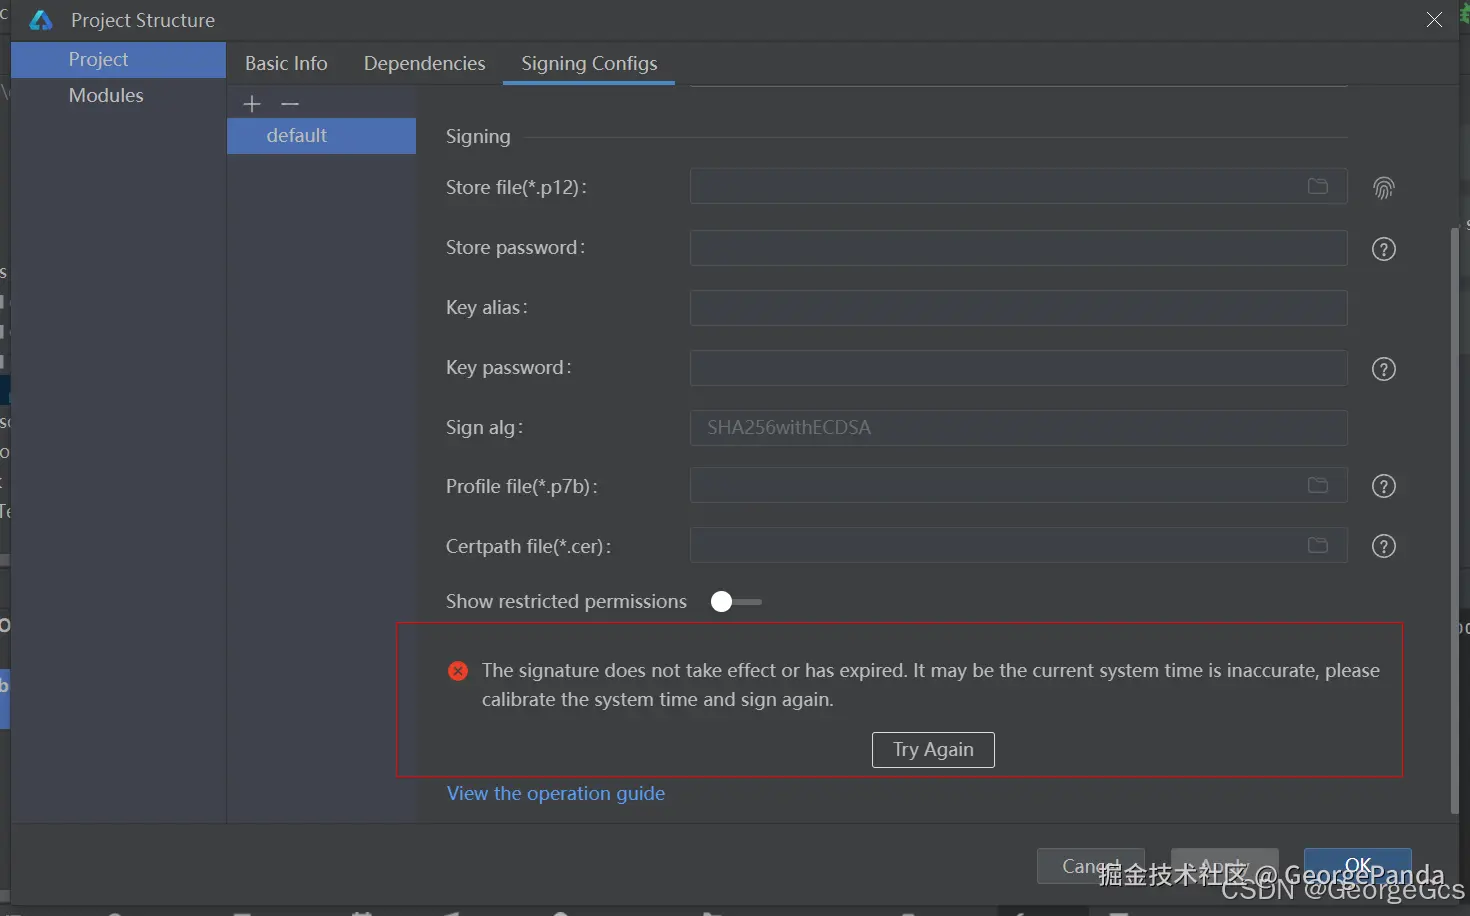Click the Apply button
The width and height of the screenshot is (1470, 916).
pyautogui.click(x=1225, y=866)
